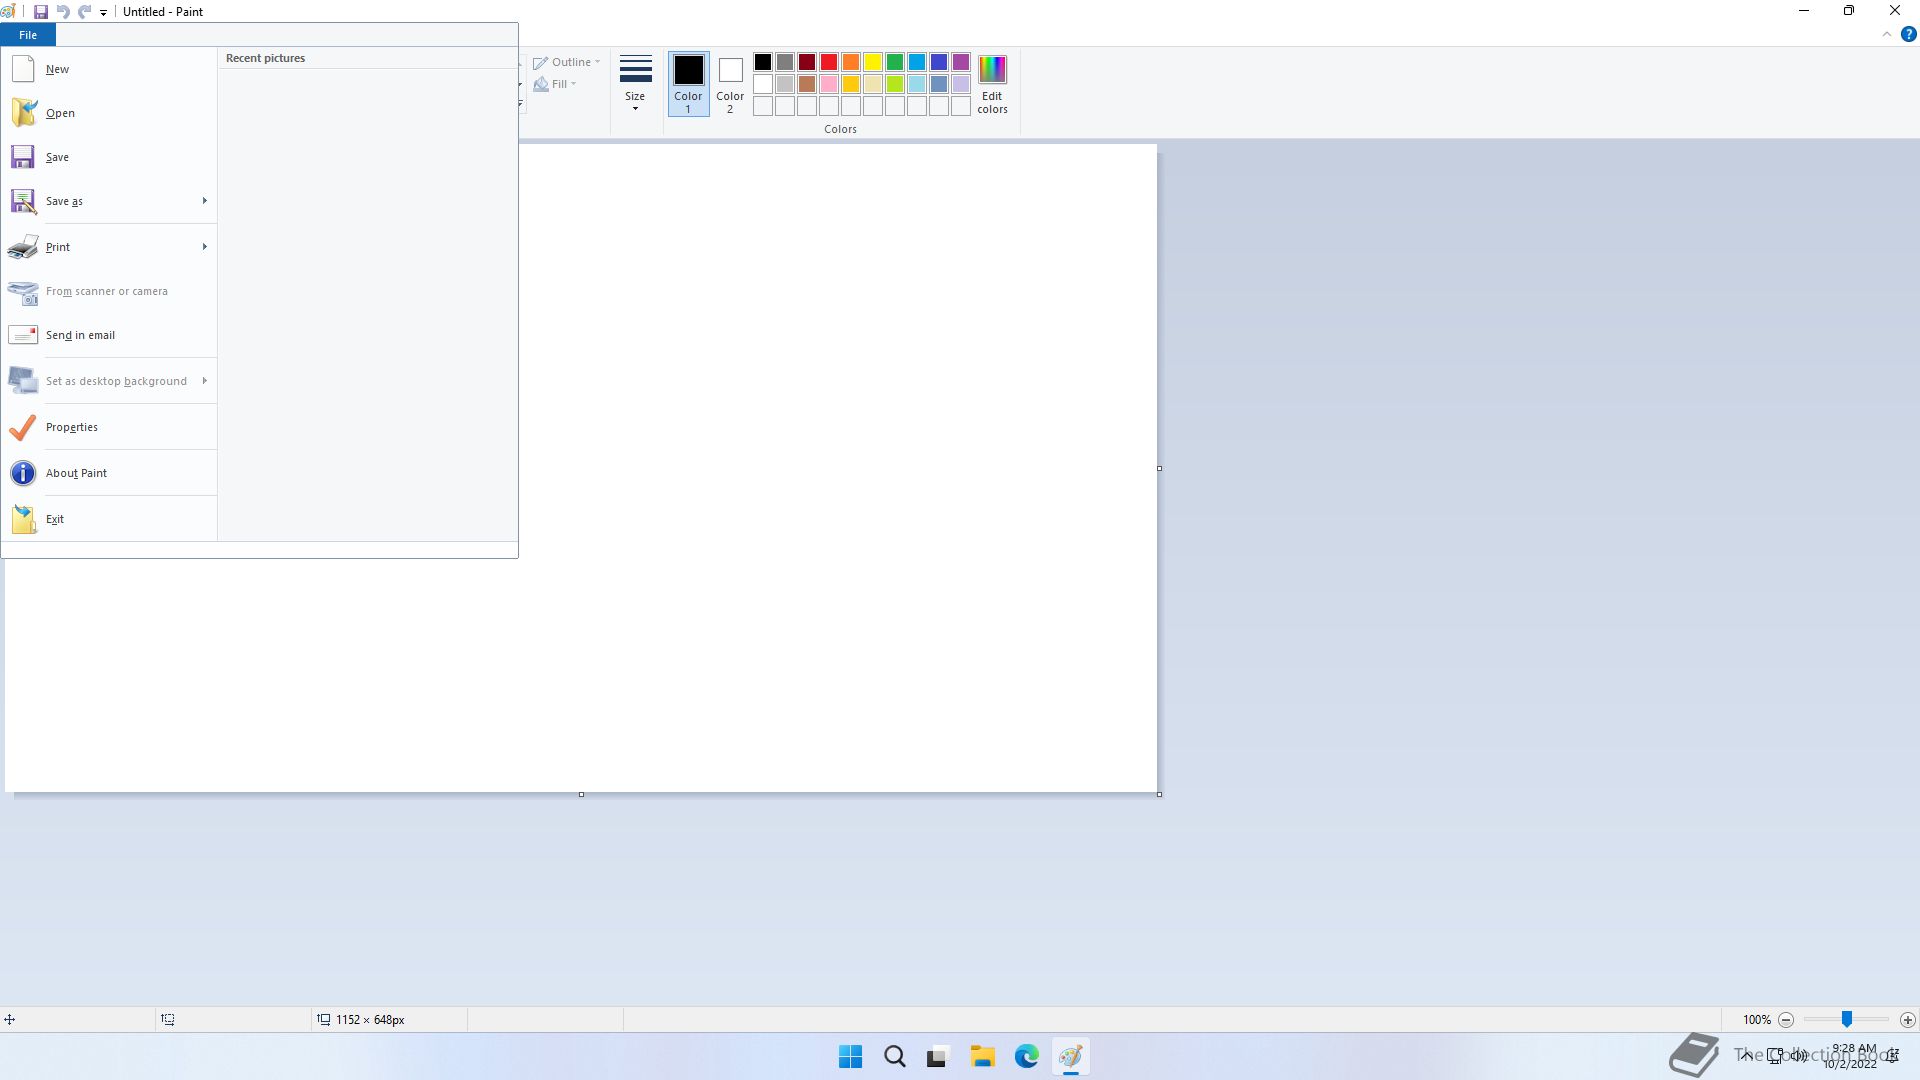Pick the red color swatch
Image resolution: width=1920 pixels, height=1080 pixels.
coord(829,62)
